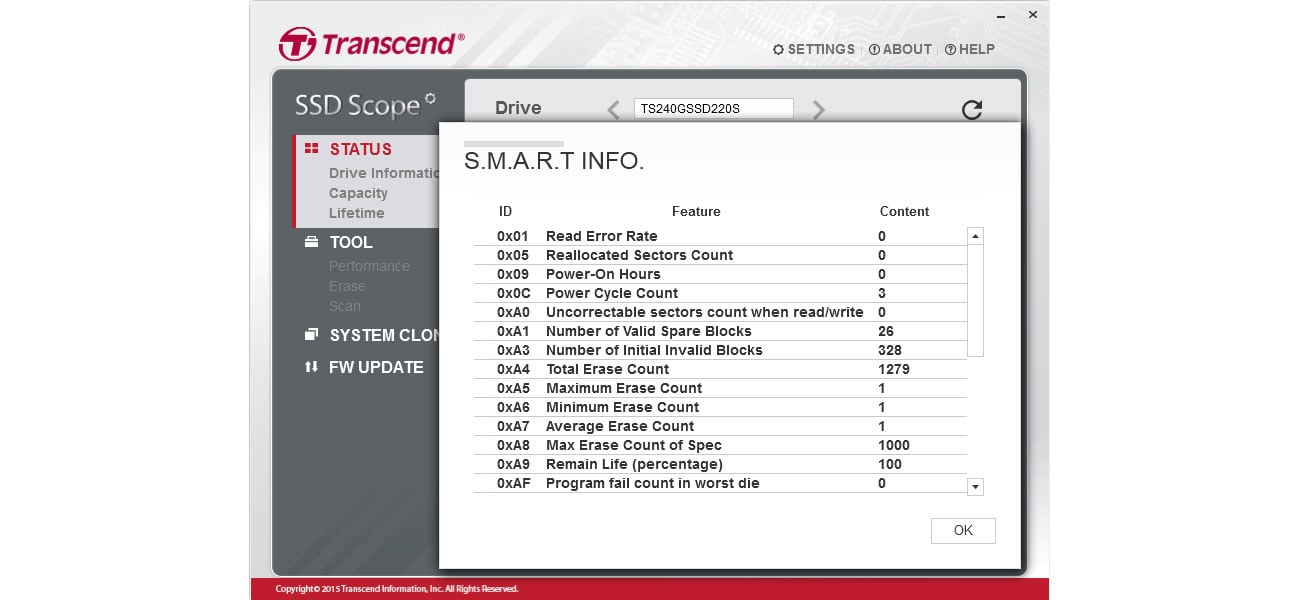Open FW Update via its arrows icon
1300x600 pixels.
coord(311,367)
